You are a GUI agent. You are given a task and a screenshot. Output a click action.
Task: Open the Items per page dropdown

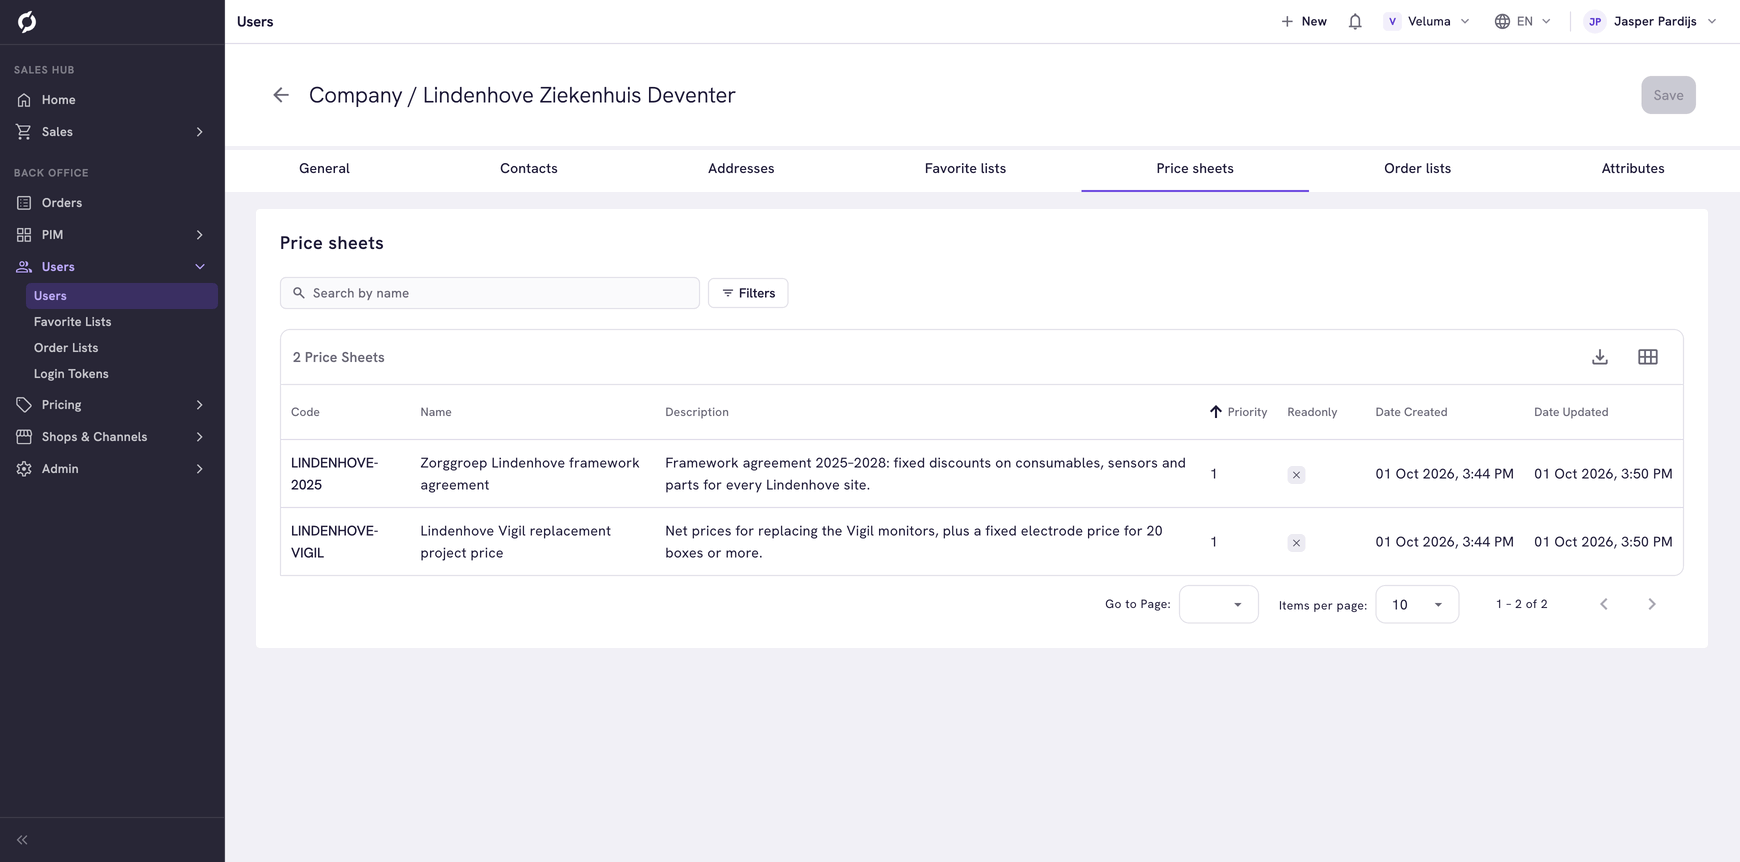(1417, 604)
